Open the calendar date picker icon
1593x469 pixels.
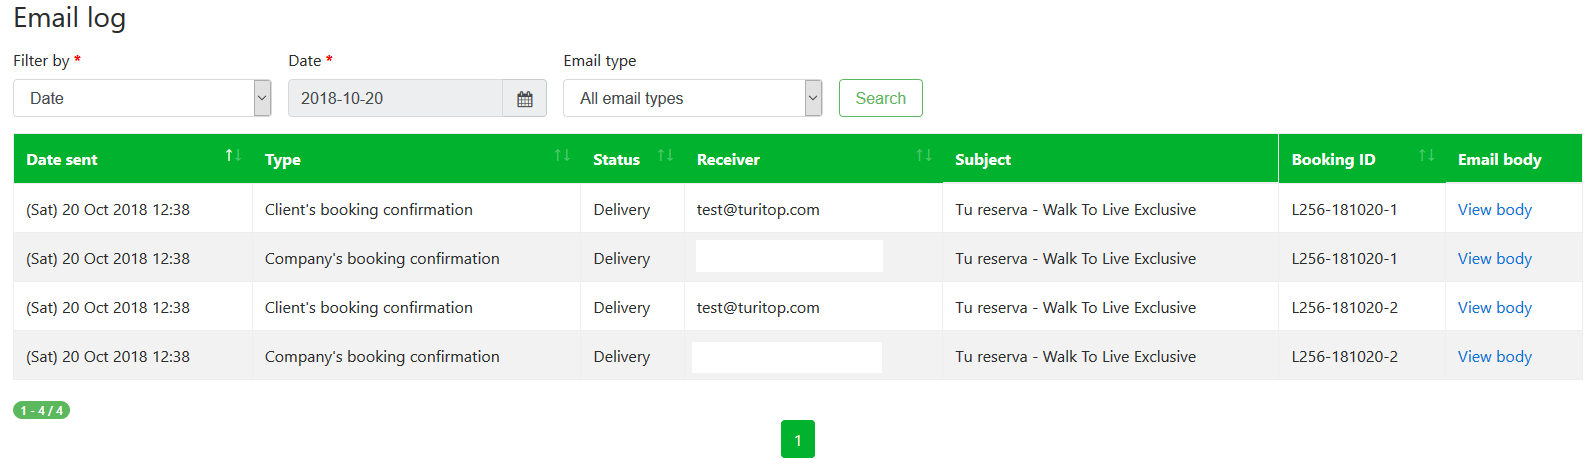524,99
